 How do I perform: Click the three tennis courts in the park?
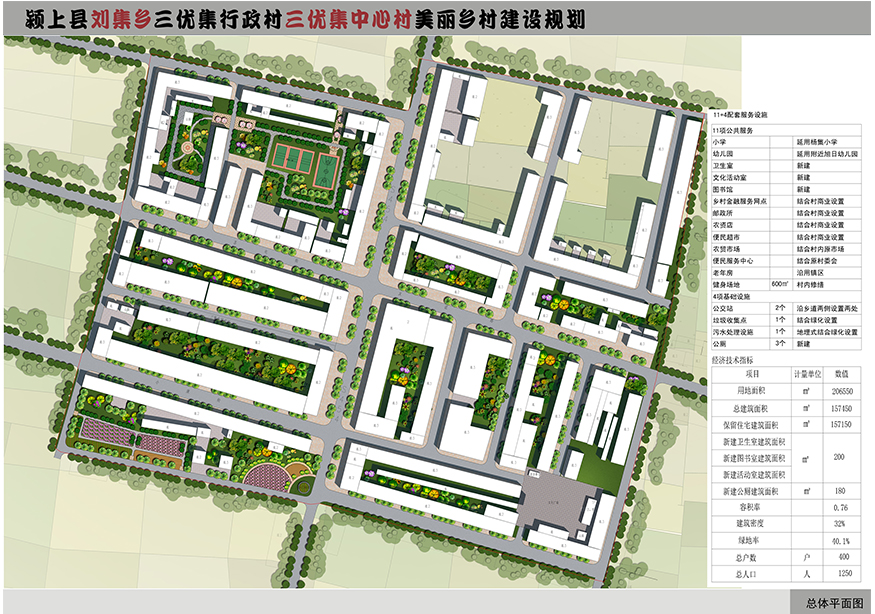pos(291,157)
